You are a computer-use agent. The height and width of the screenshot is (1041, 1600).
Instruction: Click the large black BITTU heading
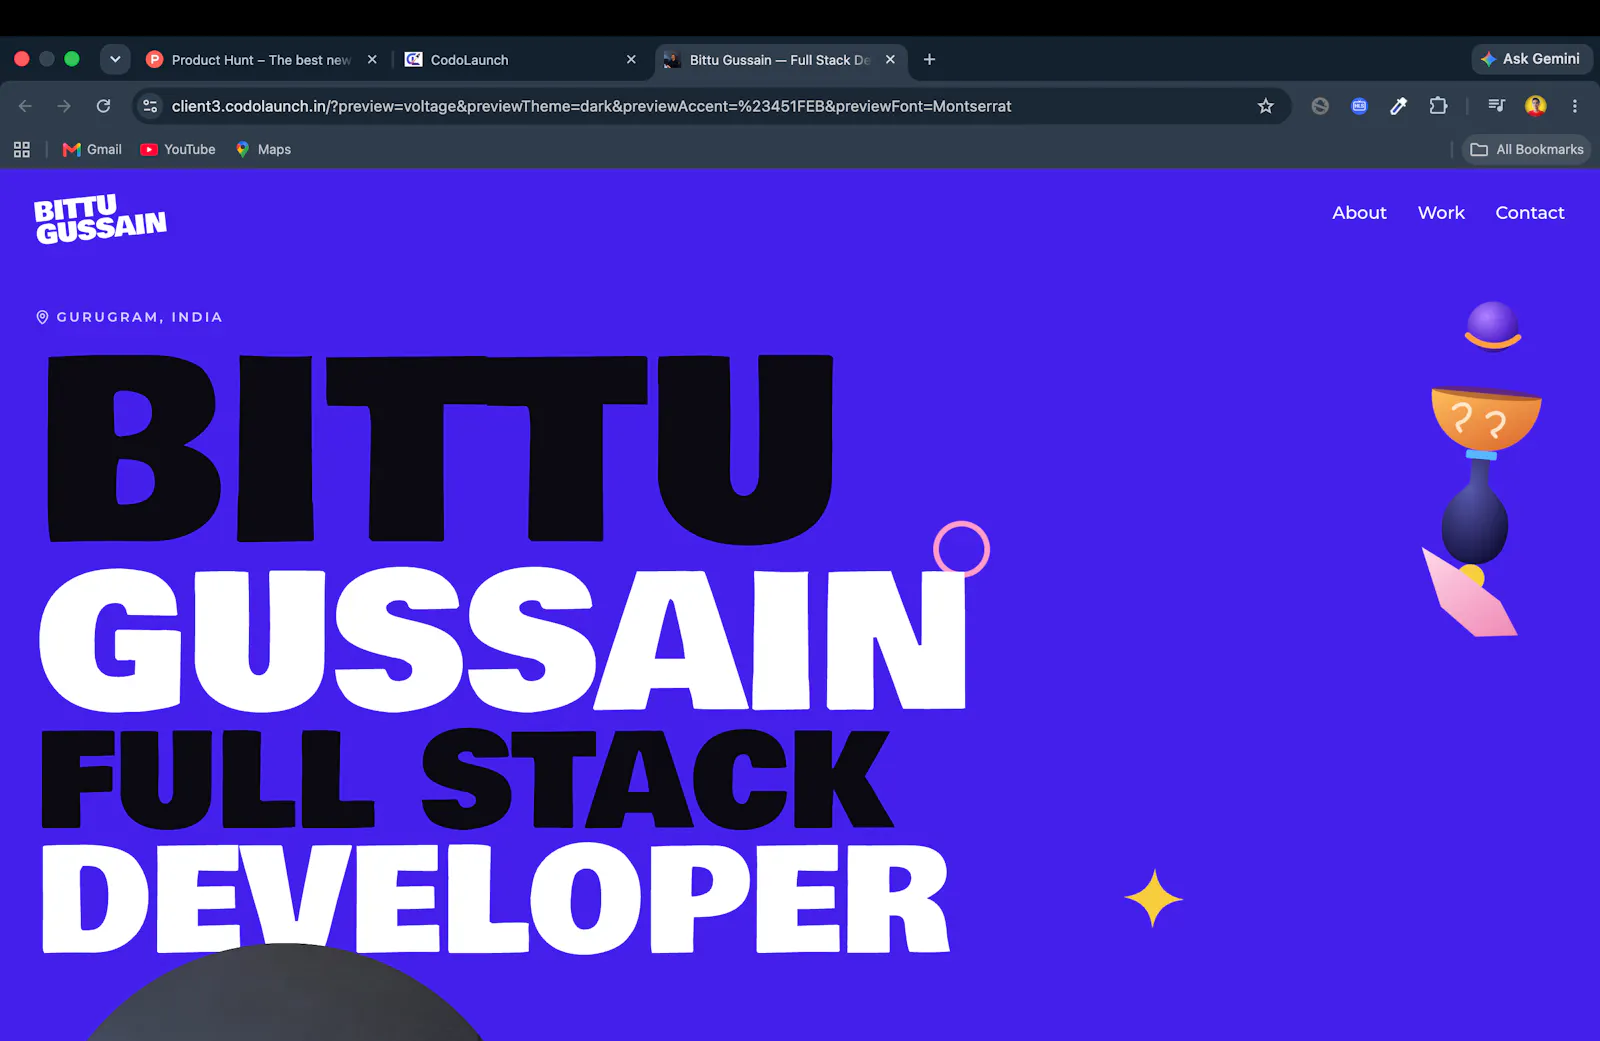440,449
